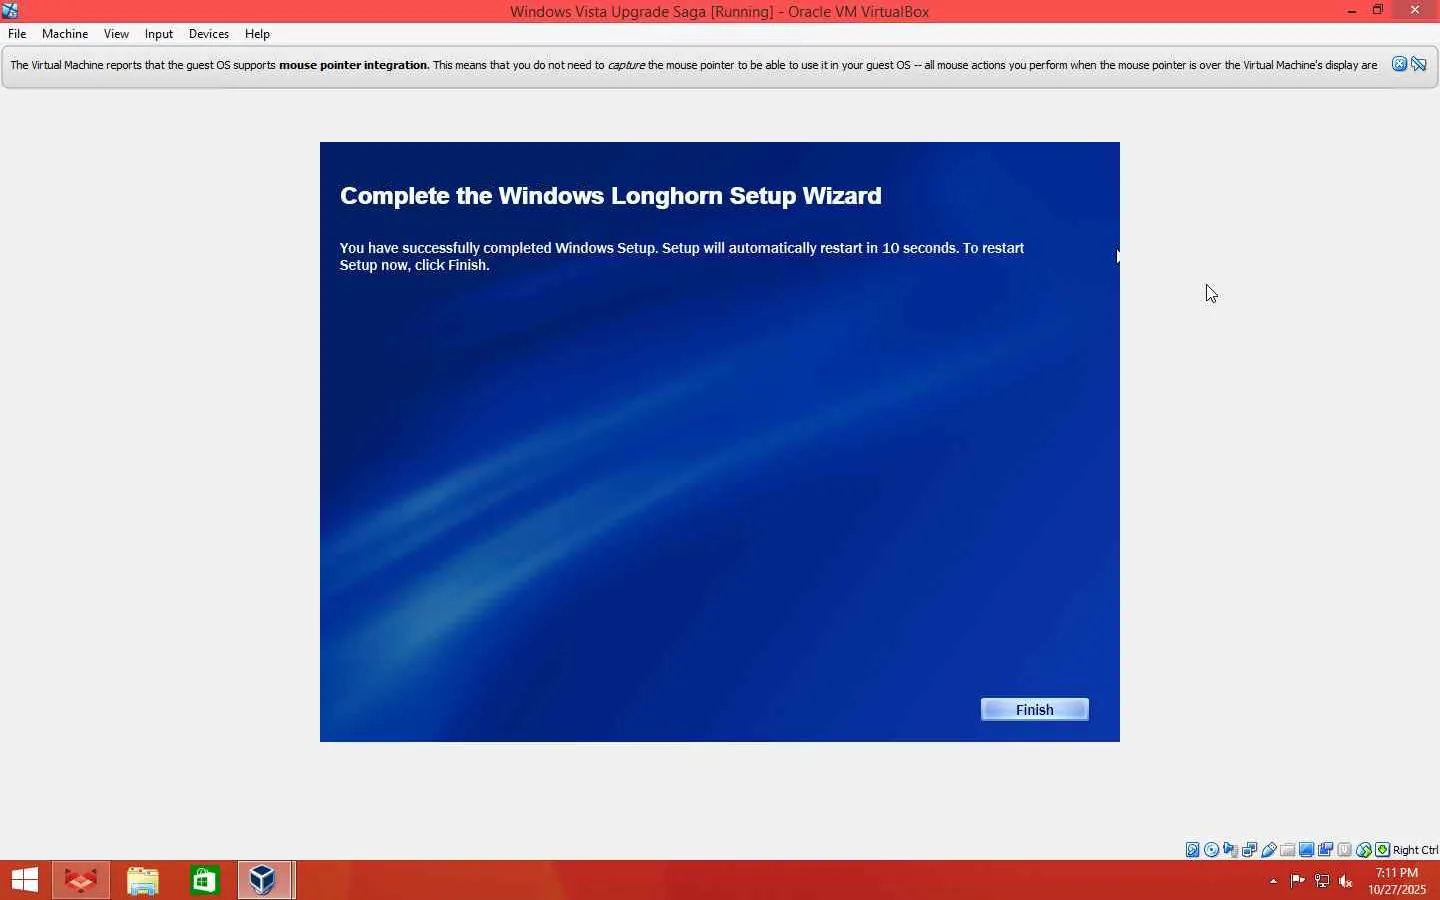
Task: Click the 'You have successfully completed Windows Setup' message
Action: [x=682, y=256]
